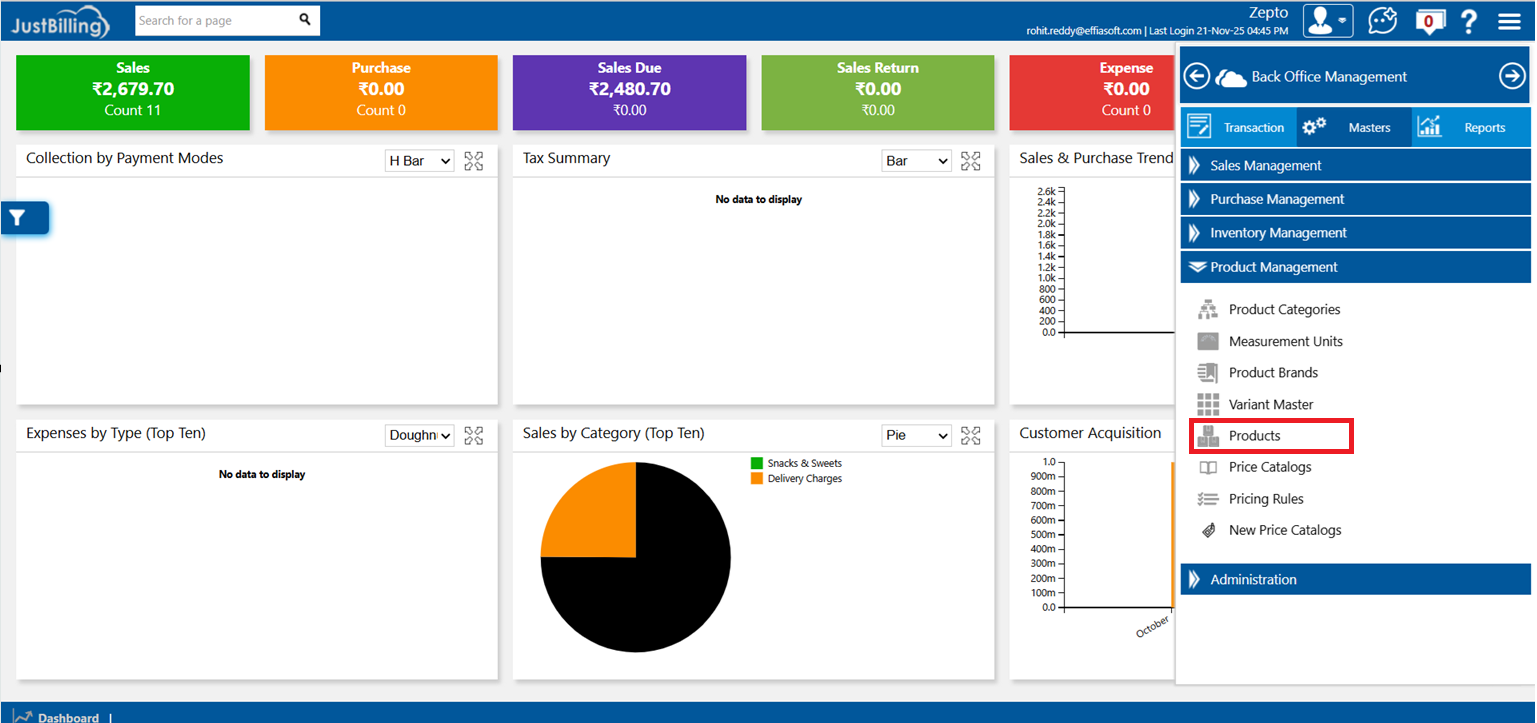
Task: Open the Products menu item
Action: click(x=1254, y=436)
